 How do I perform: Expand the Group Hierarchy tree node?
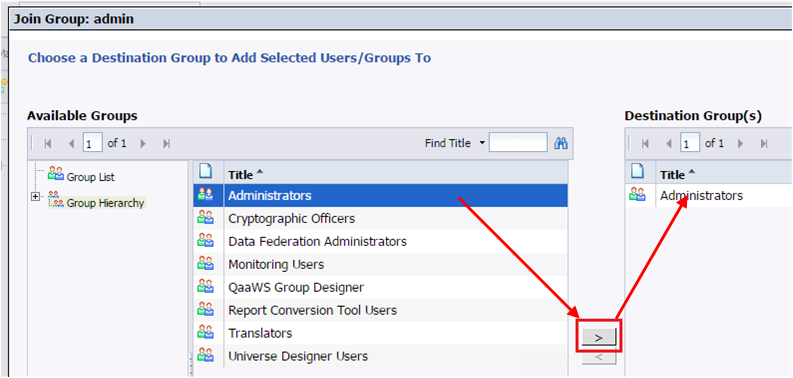pyautogui.click(x=35, y=197)
